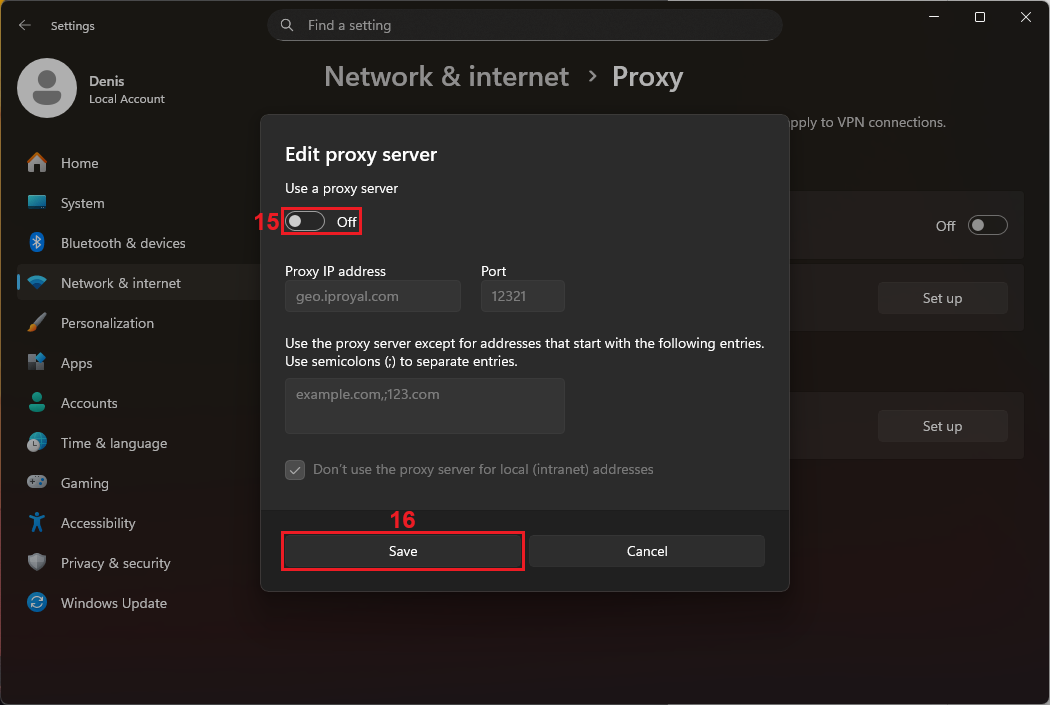This screenshot has height=705, width=1050.
Task: Click the Proxy IP address field
Action: coord(373,296)
